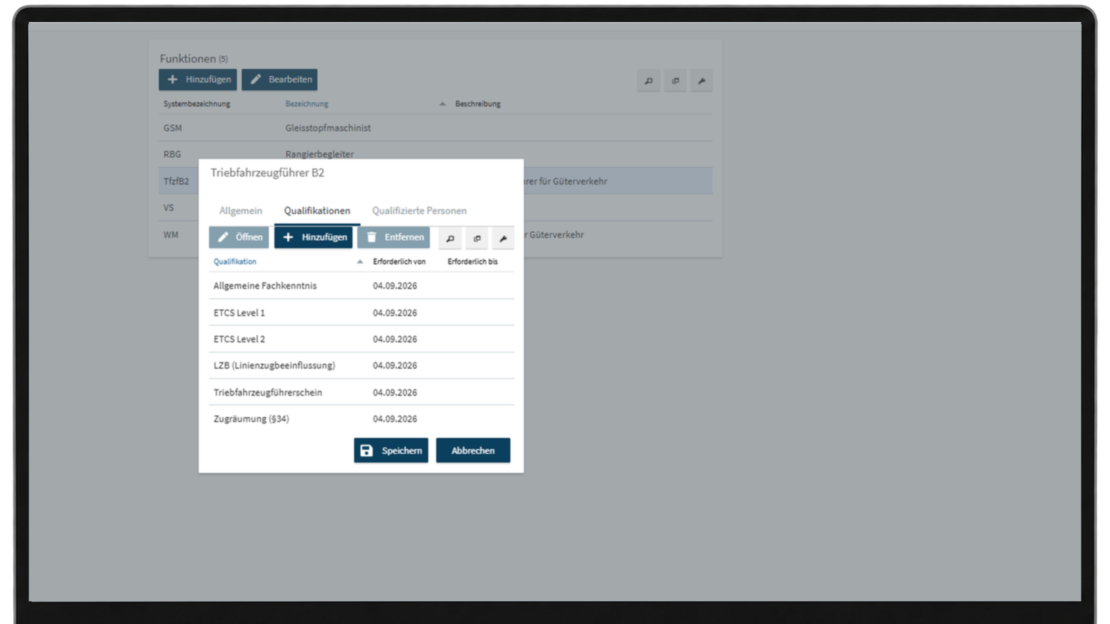This screenshot has height=624, width=1110.
Task: Open the Qualifizierte Personen tab
Action: click(419, 210)
